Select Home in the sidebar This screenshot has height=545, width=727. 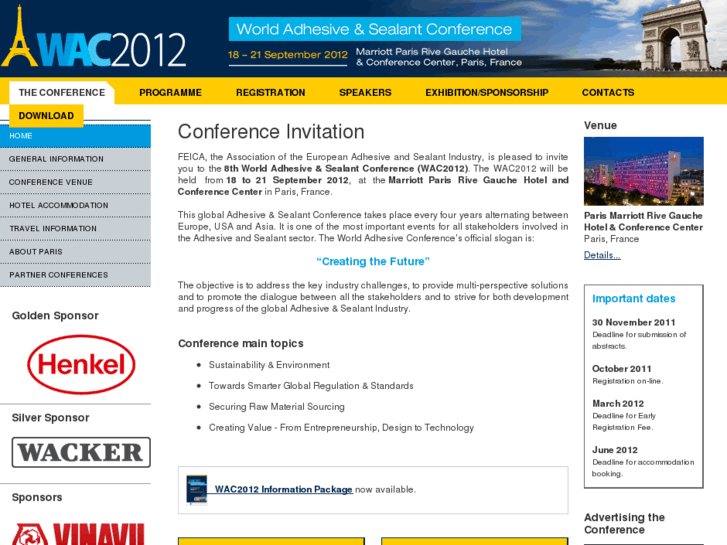click(75, 136)
